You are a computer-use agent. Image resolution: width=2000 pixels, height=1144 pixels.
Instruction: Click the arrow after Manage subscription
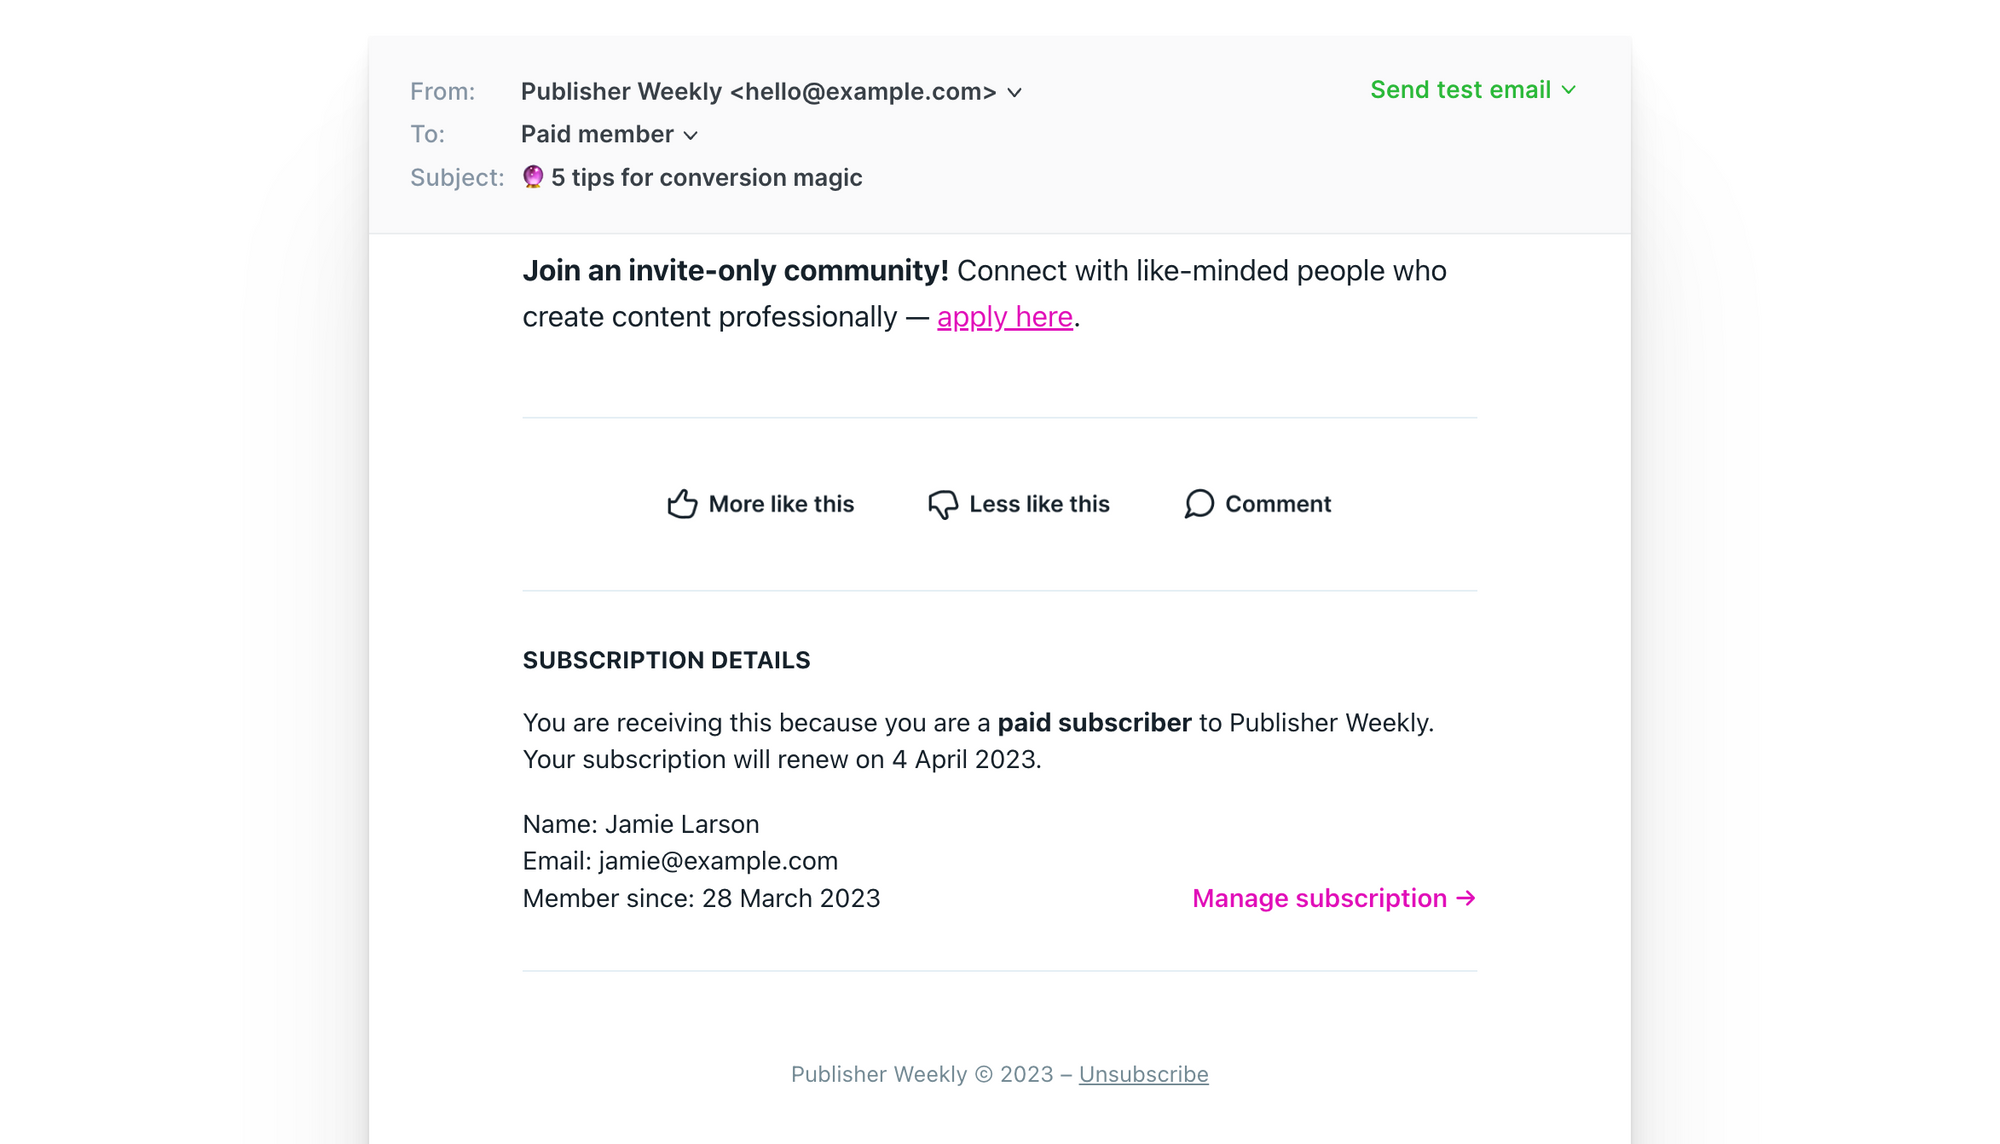(1466, 898)
